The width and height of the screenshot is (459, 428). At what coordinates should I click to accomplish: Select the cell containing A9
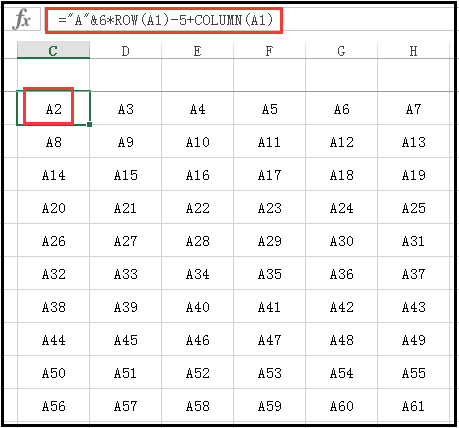(x=125, y=141)
